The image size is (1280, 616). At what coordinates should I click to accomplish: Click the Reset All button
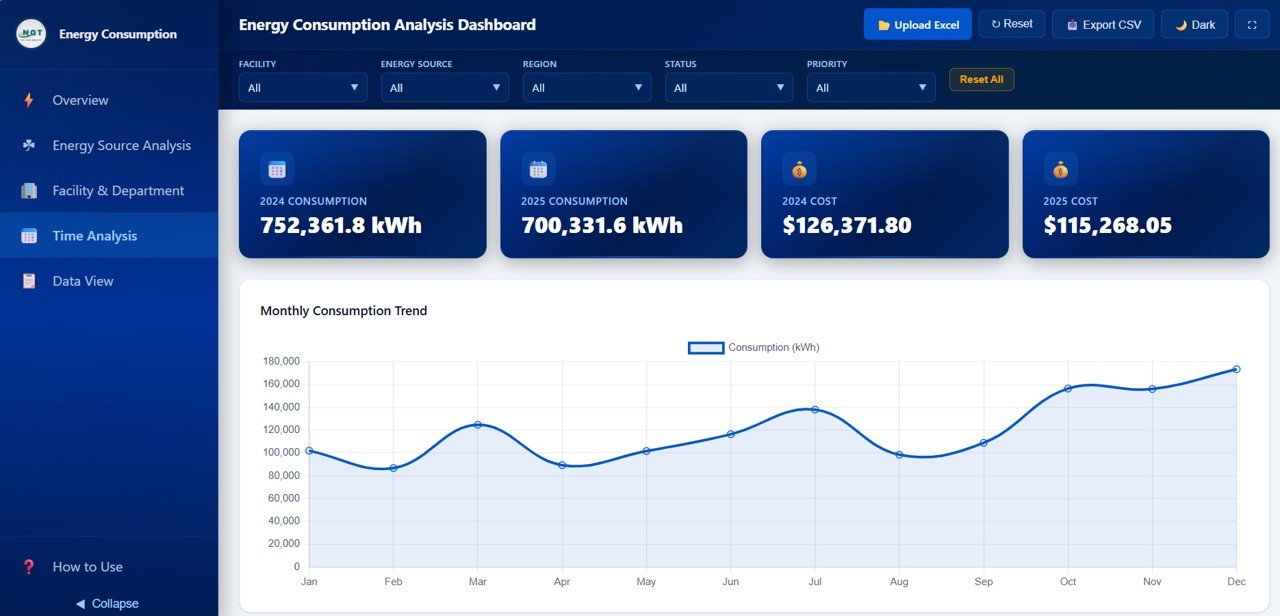coord(981,79)
